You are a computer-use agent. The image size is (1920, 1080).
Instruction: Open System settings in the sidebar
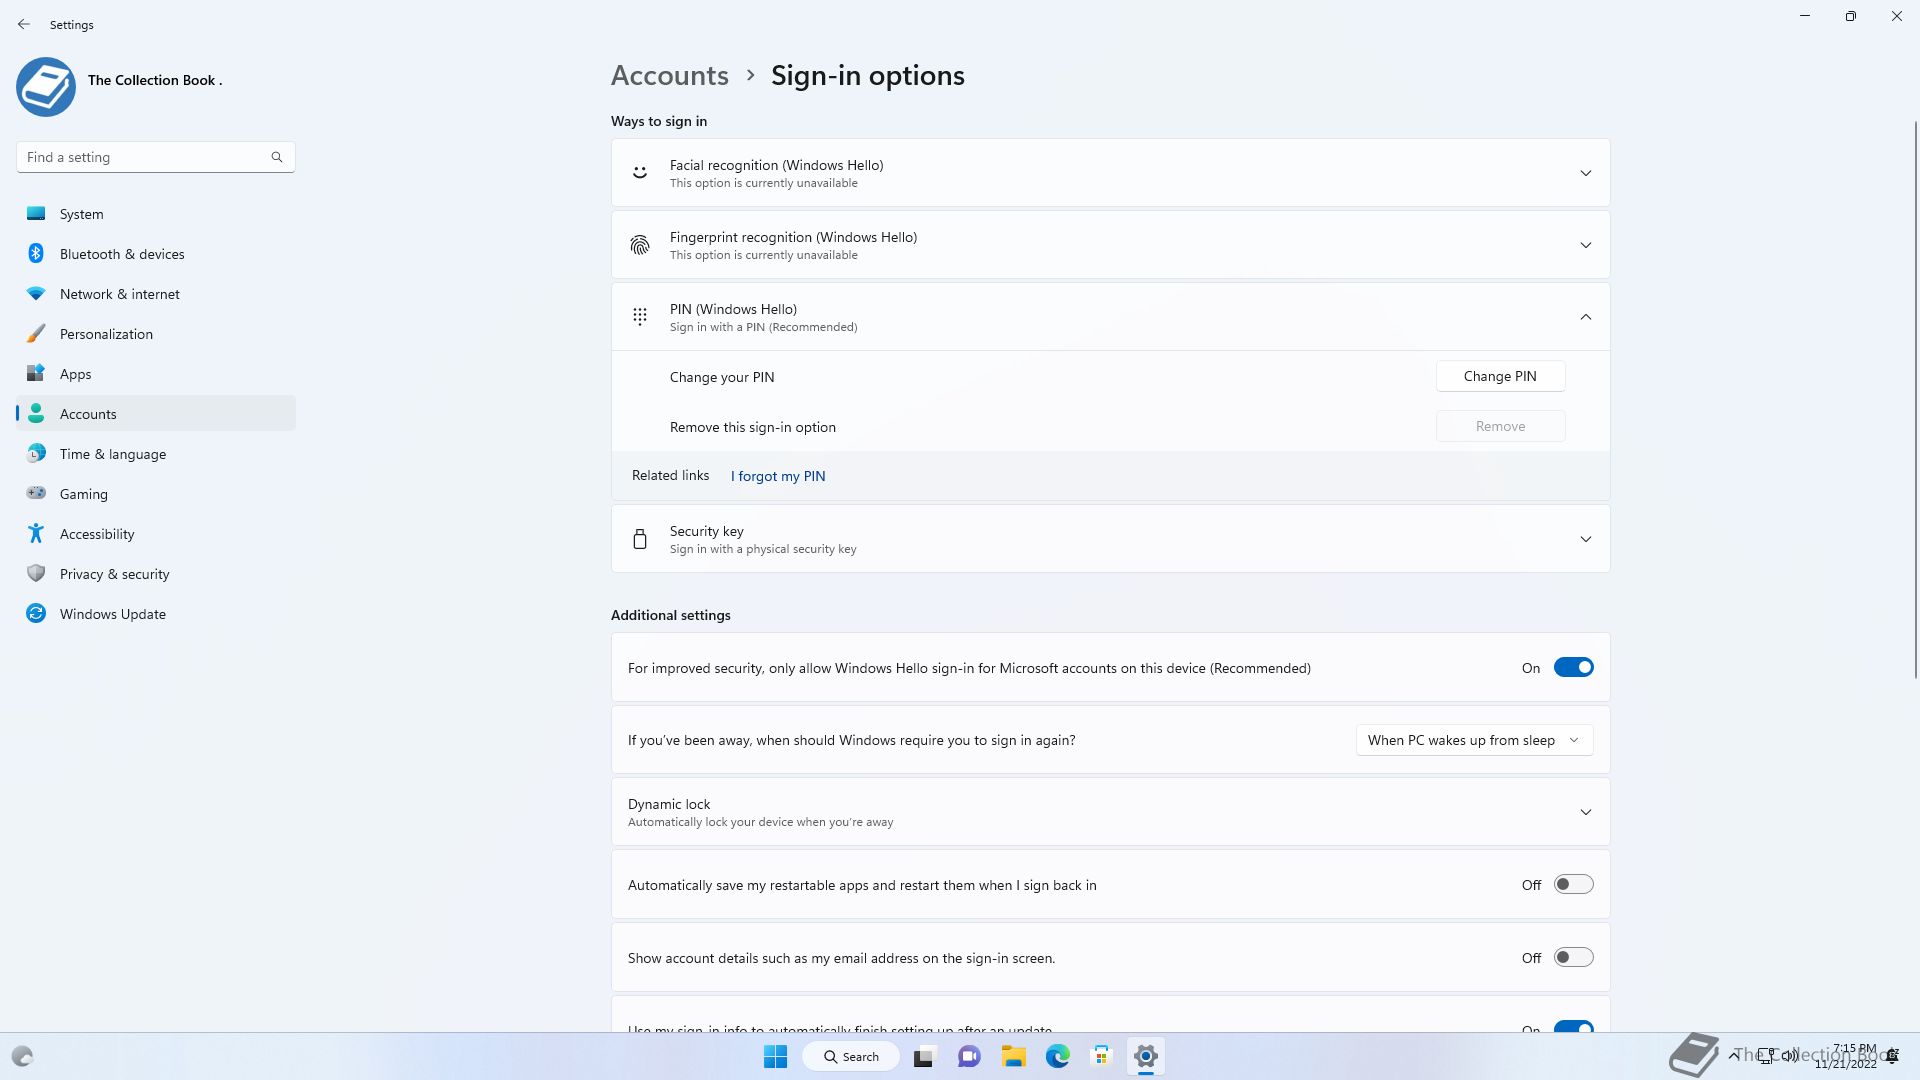coord(156,214)
